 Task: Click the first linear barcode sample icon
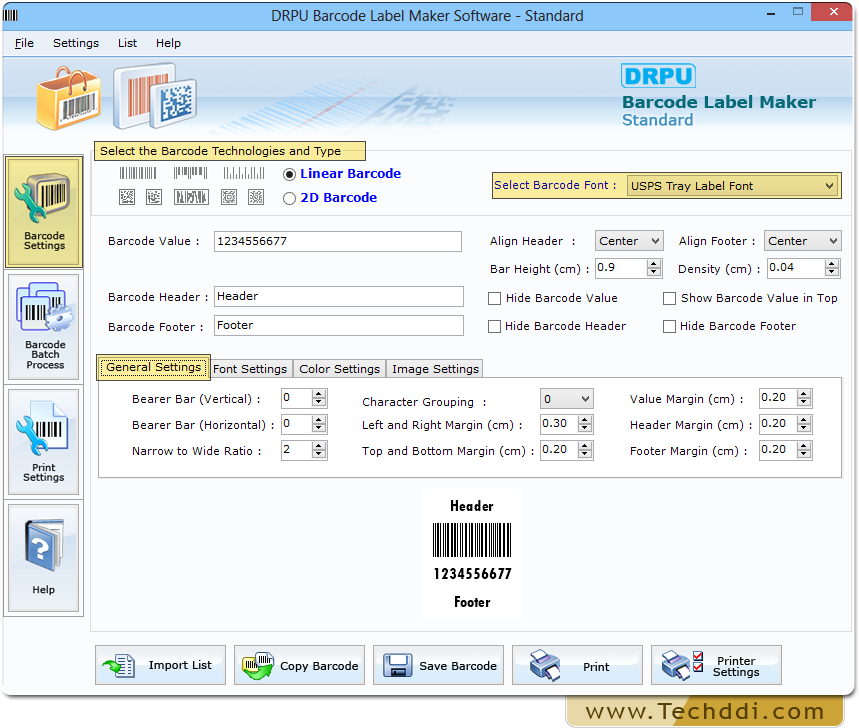[138, 174]
